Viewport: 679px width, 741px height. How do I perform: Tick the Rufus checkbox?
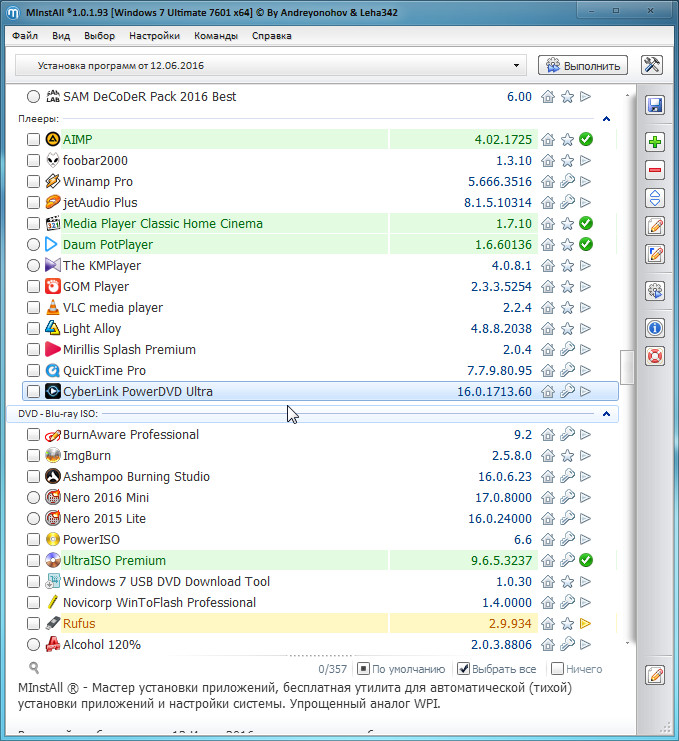click(x=33, y=623)
